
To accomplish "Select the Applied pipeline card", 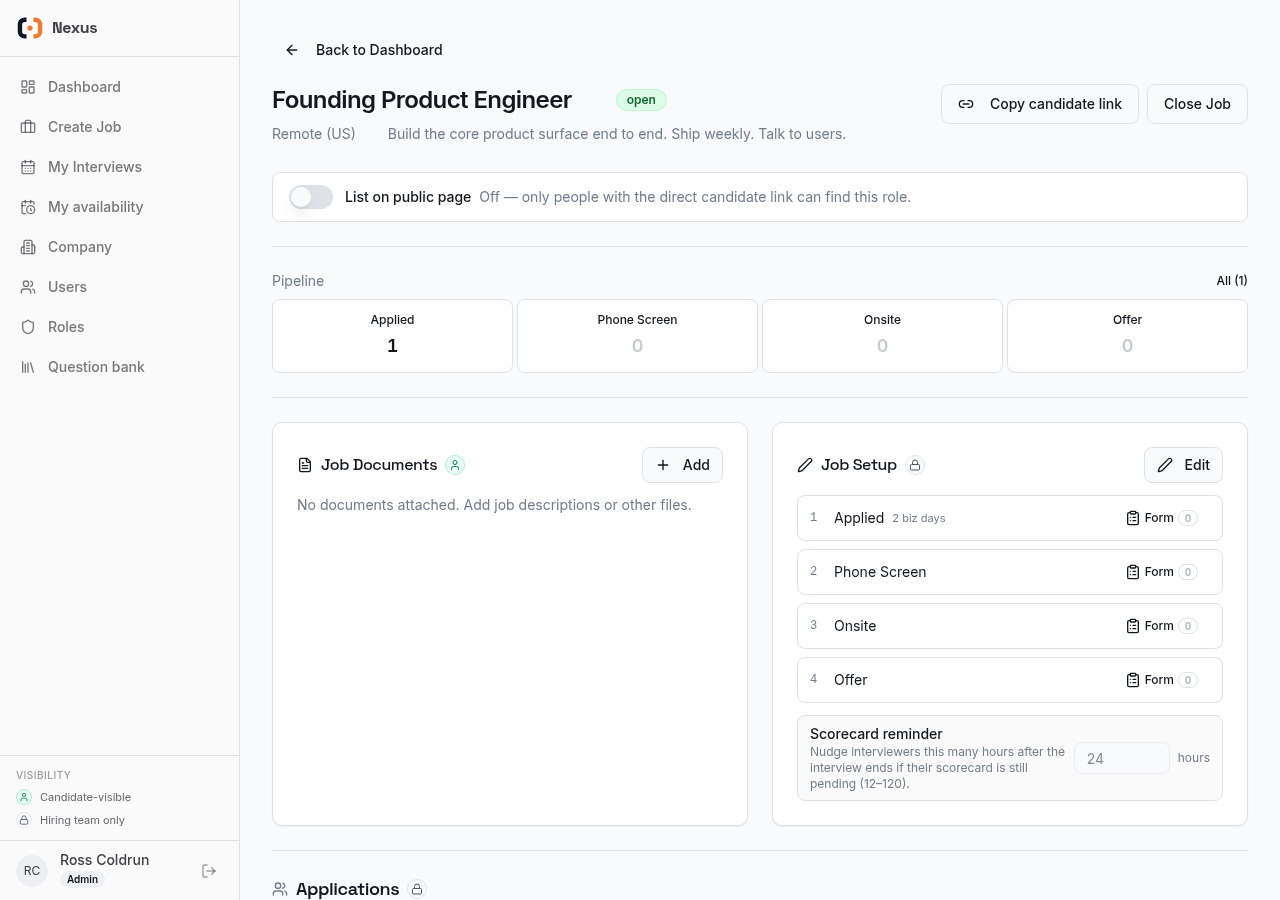I will [392, 336].
